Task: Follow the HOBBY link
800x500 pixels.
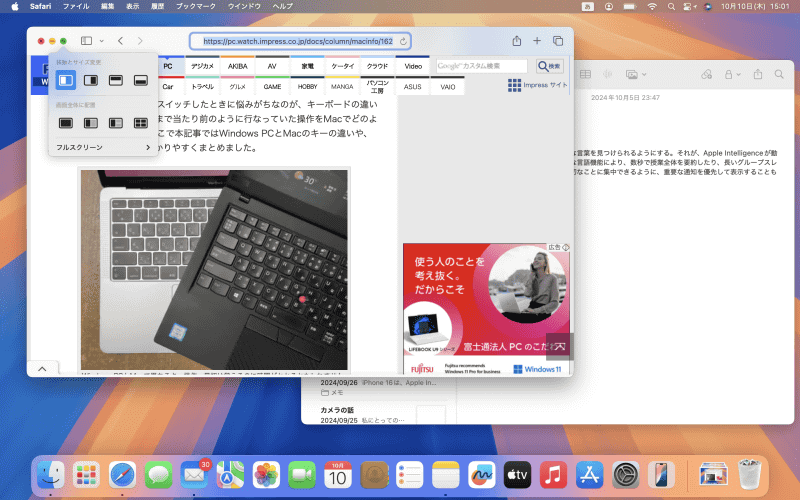Action: coord(307,87)
